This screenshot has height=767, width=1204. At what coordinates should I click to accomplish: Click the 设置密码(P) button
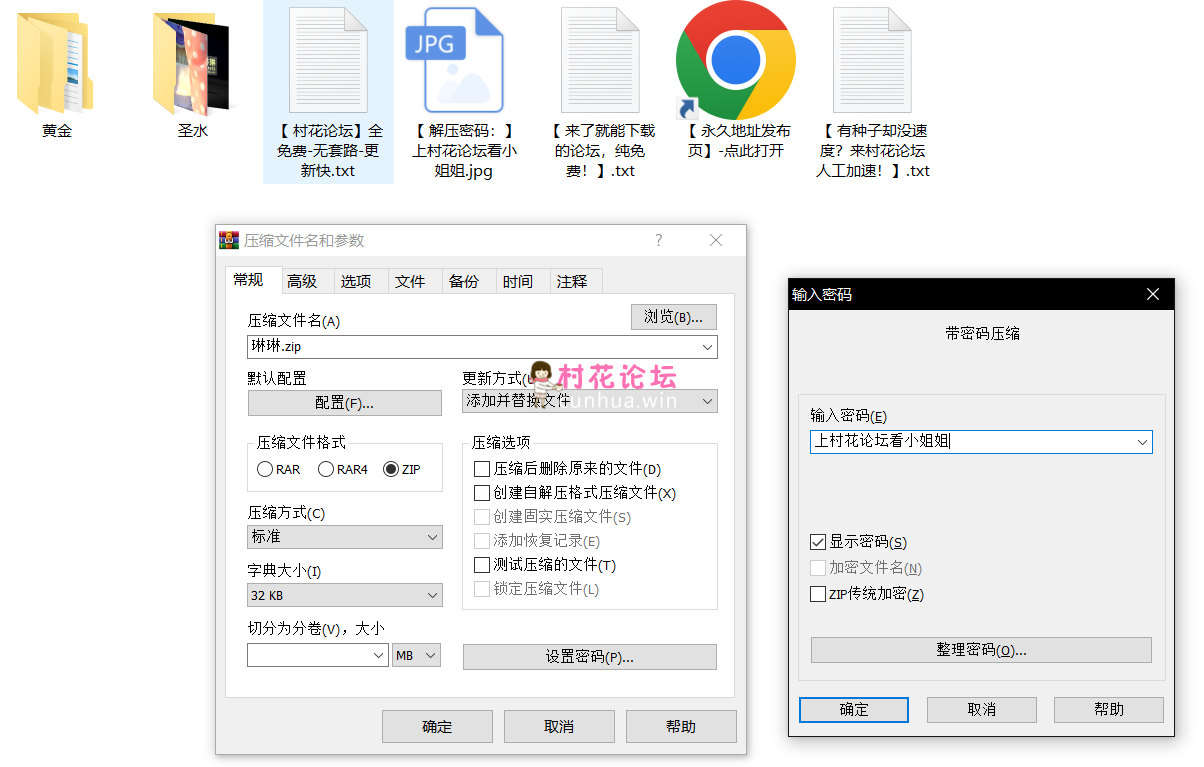coord(589,657)
